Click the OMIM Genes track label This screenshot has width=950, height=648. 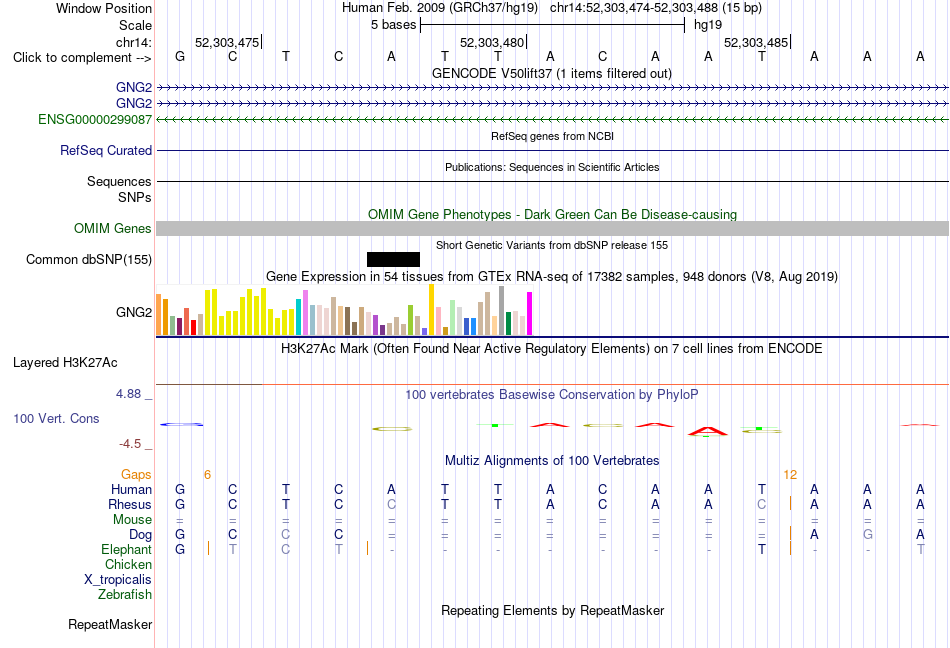tap(113, 228)
